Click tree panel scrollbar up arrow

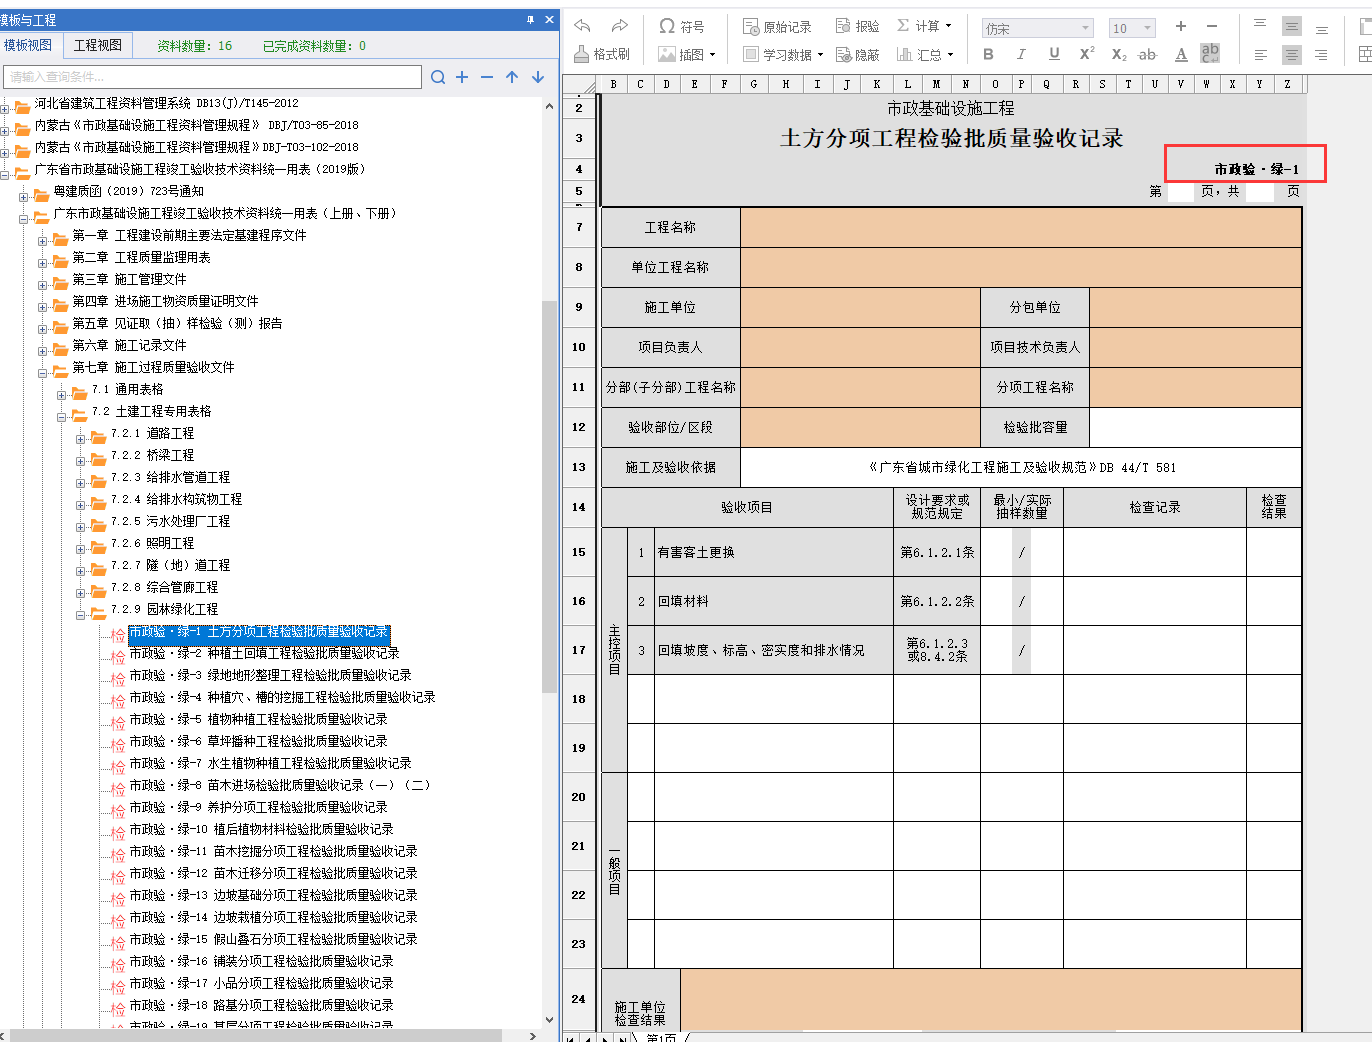pyautogui.click(x=549, y=105)
